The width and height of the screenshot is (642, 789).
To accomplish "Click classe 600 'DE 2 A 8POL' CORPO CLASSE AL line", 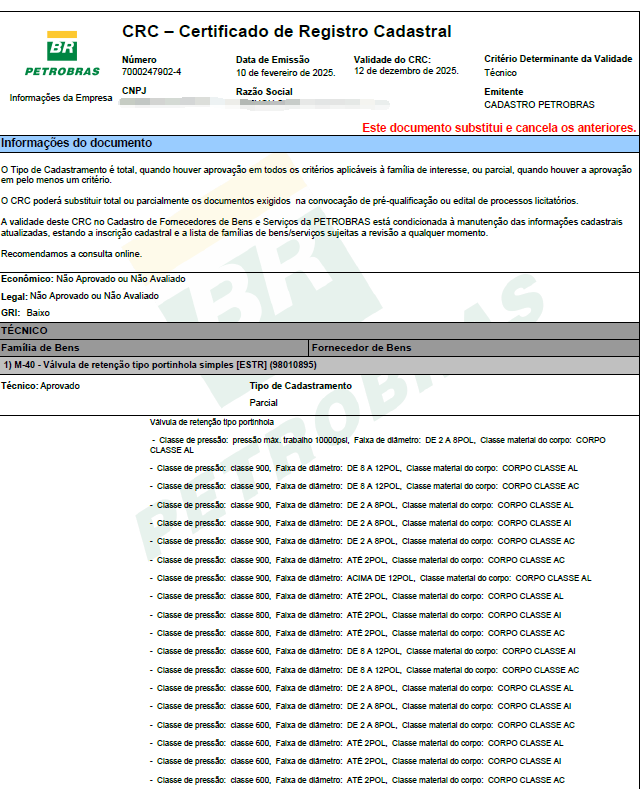I will tap(362, 688).
